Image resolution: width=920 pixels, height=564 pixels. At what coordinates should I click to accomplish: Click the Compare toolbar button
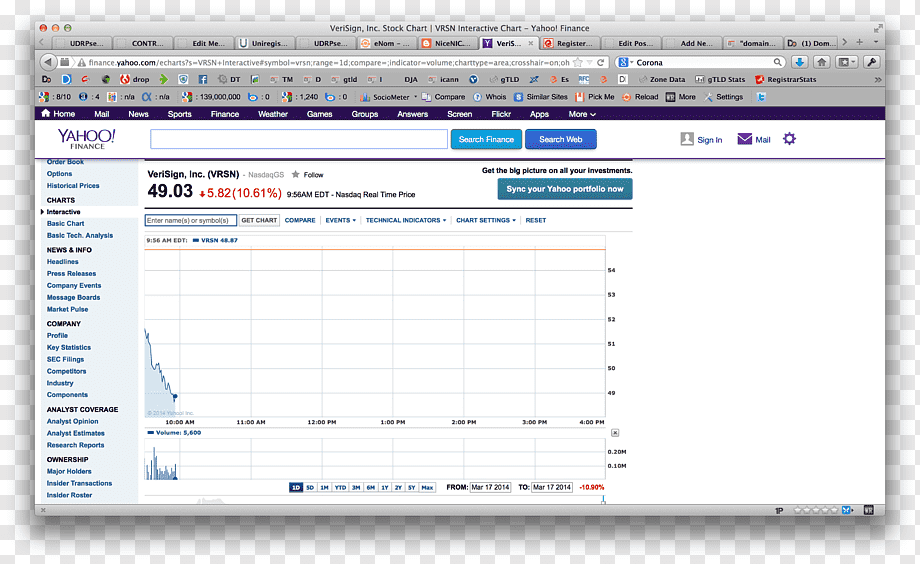point(444,97)
